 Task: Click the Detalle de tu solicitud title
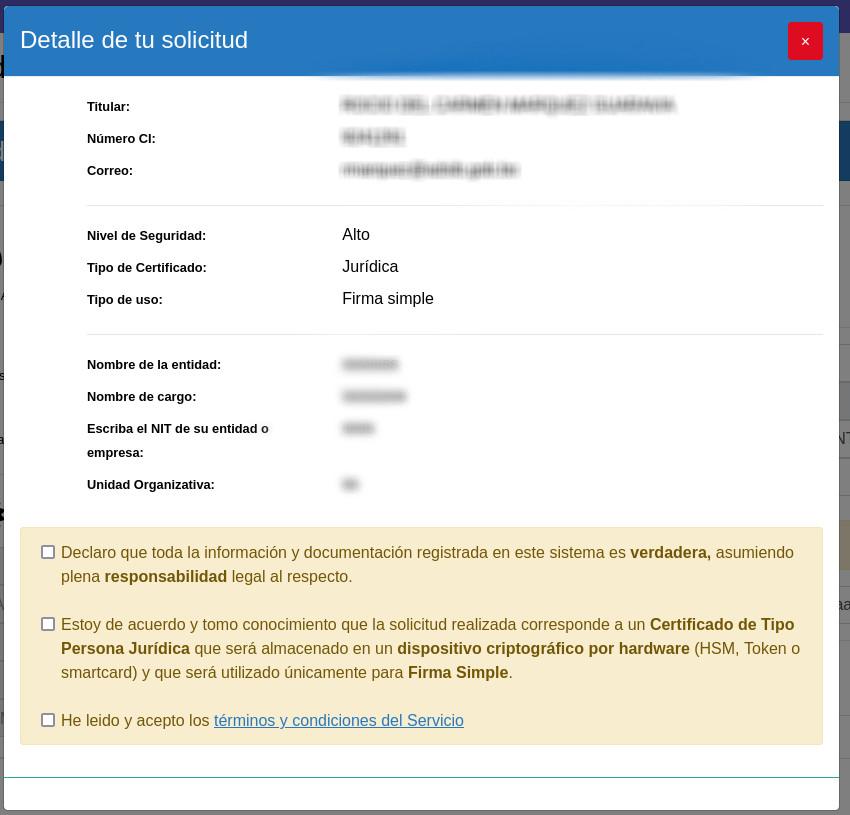pos(134,40)
